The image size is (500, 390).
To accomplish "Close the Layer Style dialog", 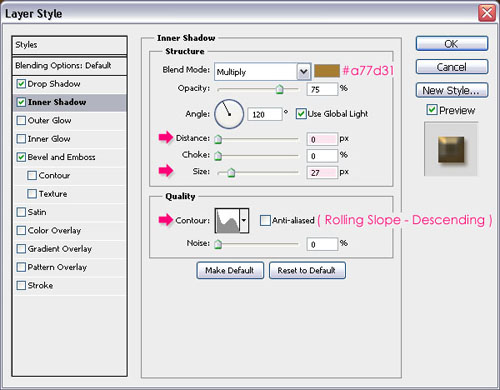I will 487,13.
